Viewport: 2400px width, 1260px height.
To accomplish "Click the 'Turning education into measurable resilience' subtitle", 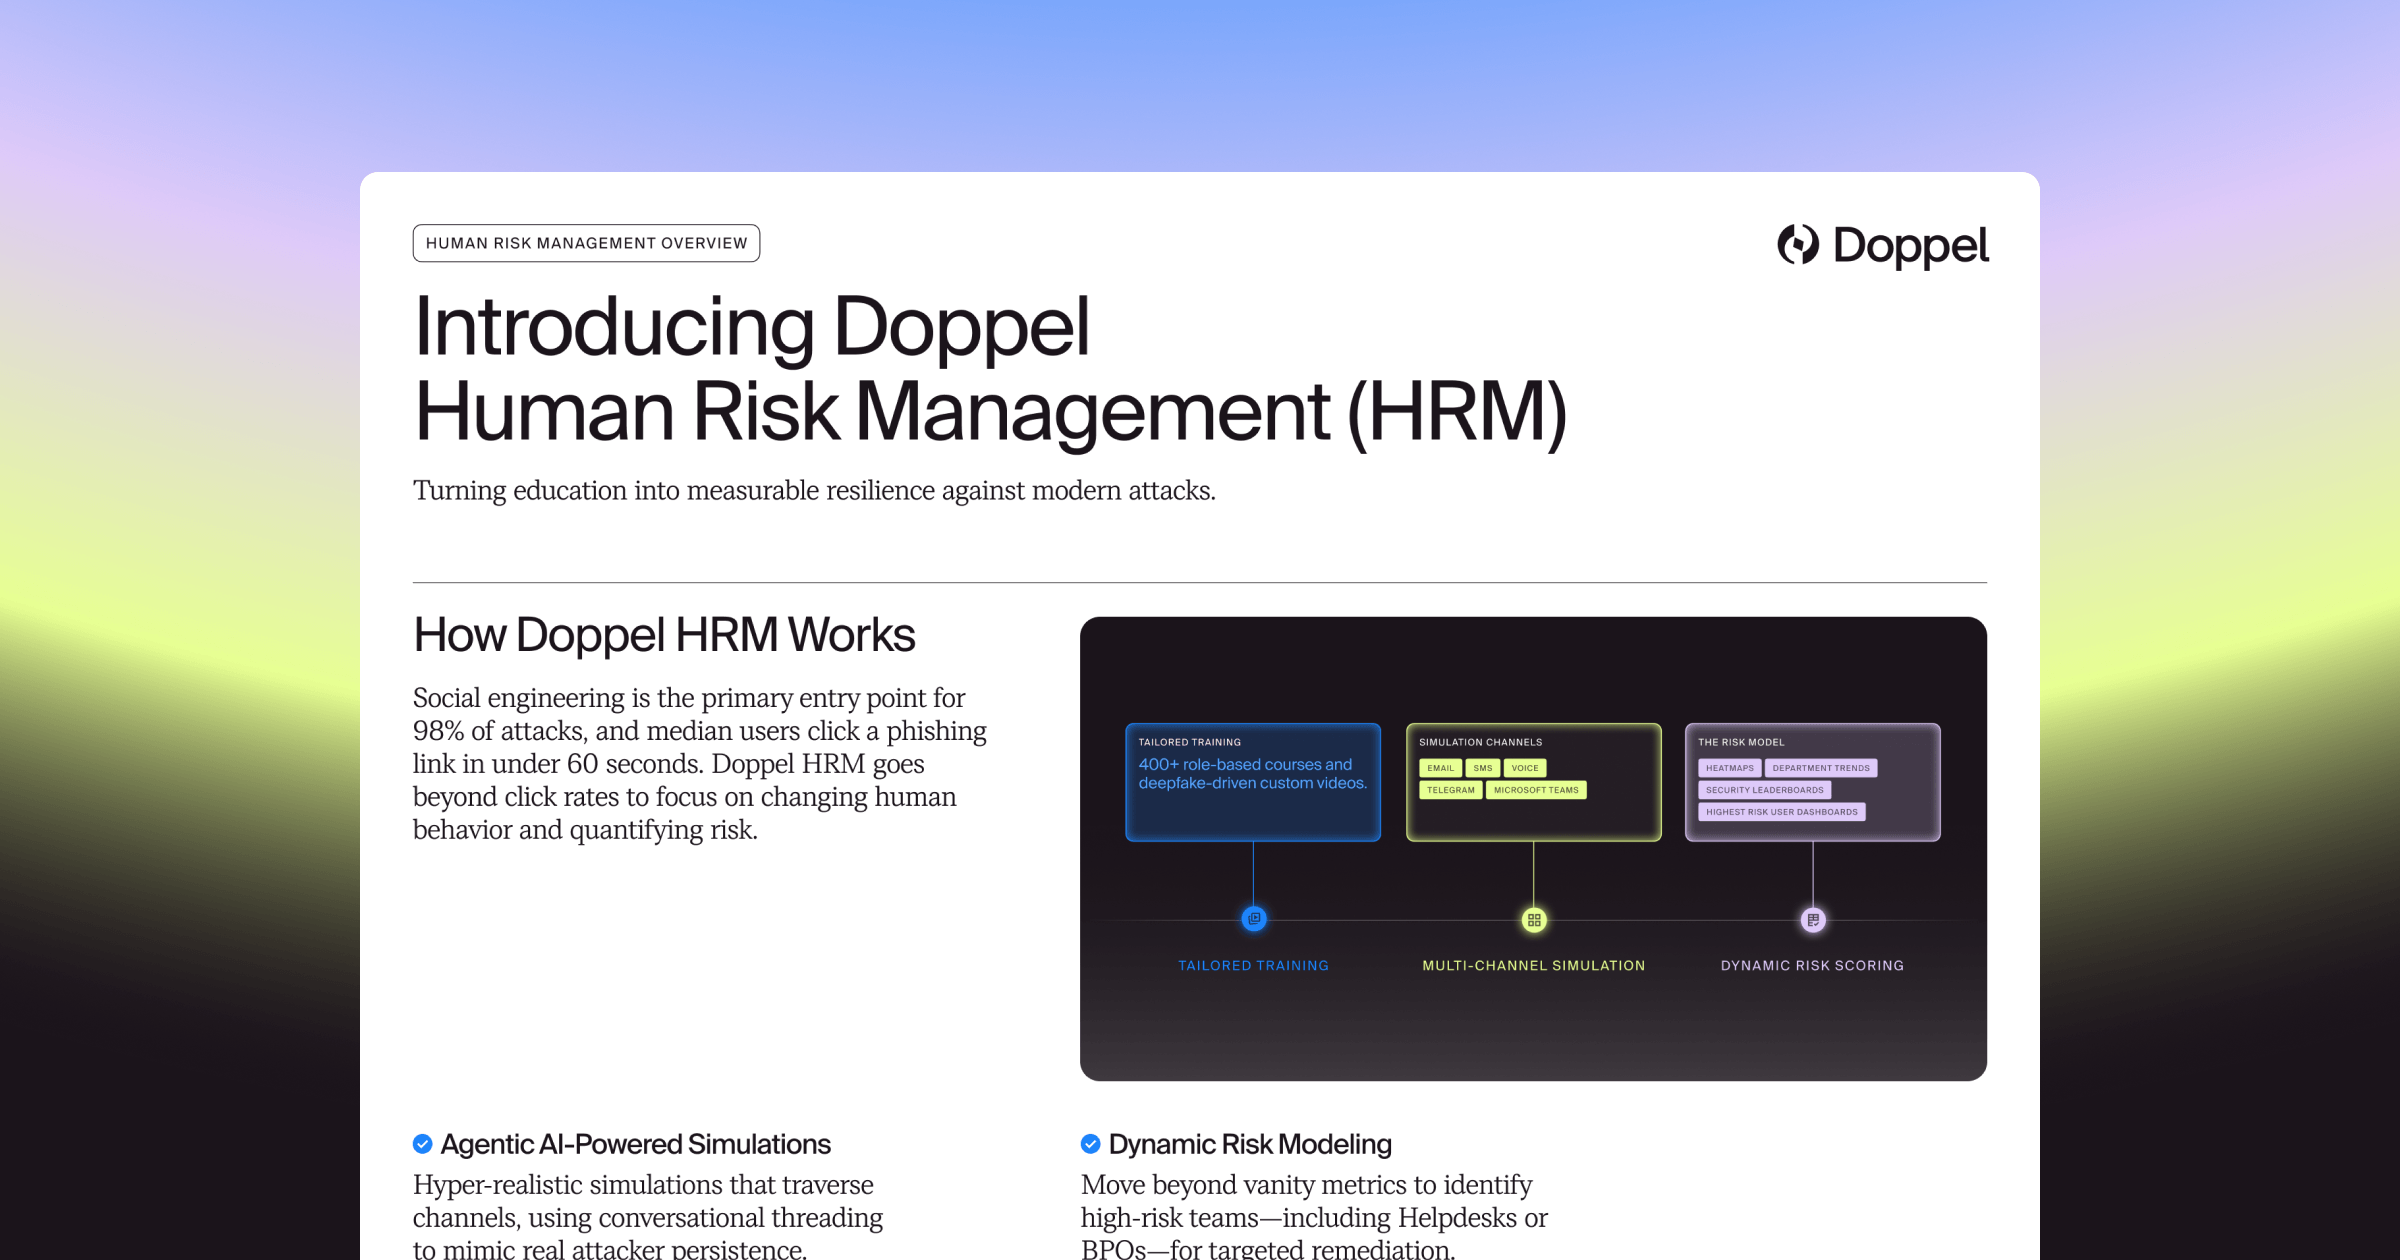I will (x=814, y=490).
